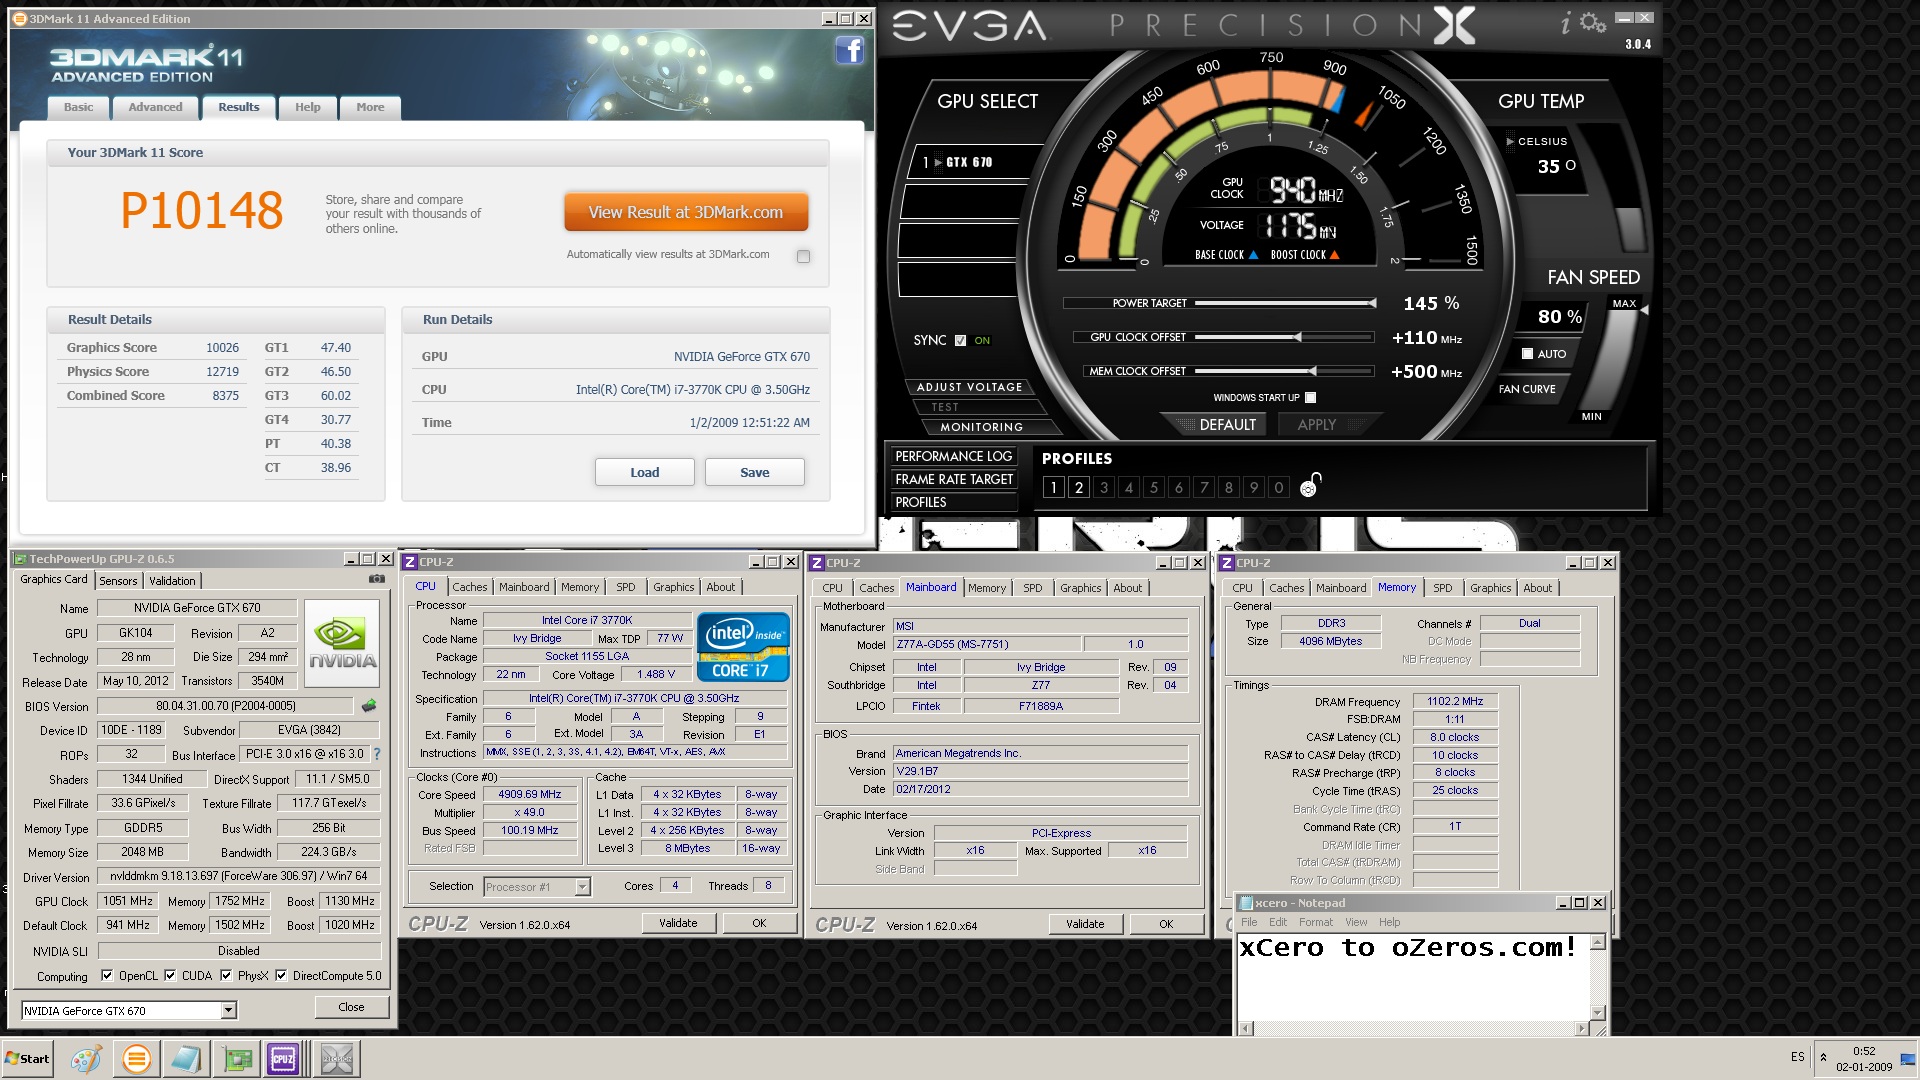
Task: Open the GPU selection dropdown in GPU-Z
Action: click(x=228, y=1010)
